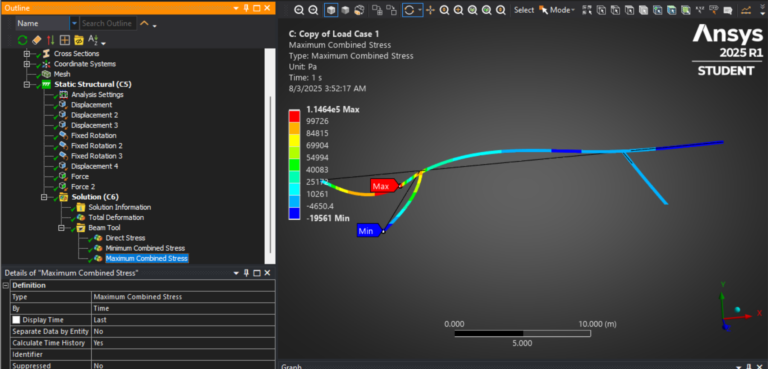
Task: Click the Type value Maximum Combined Stress
Action: click(183, 297)
